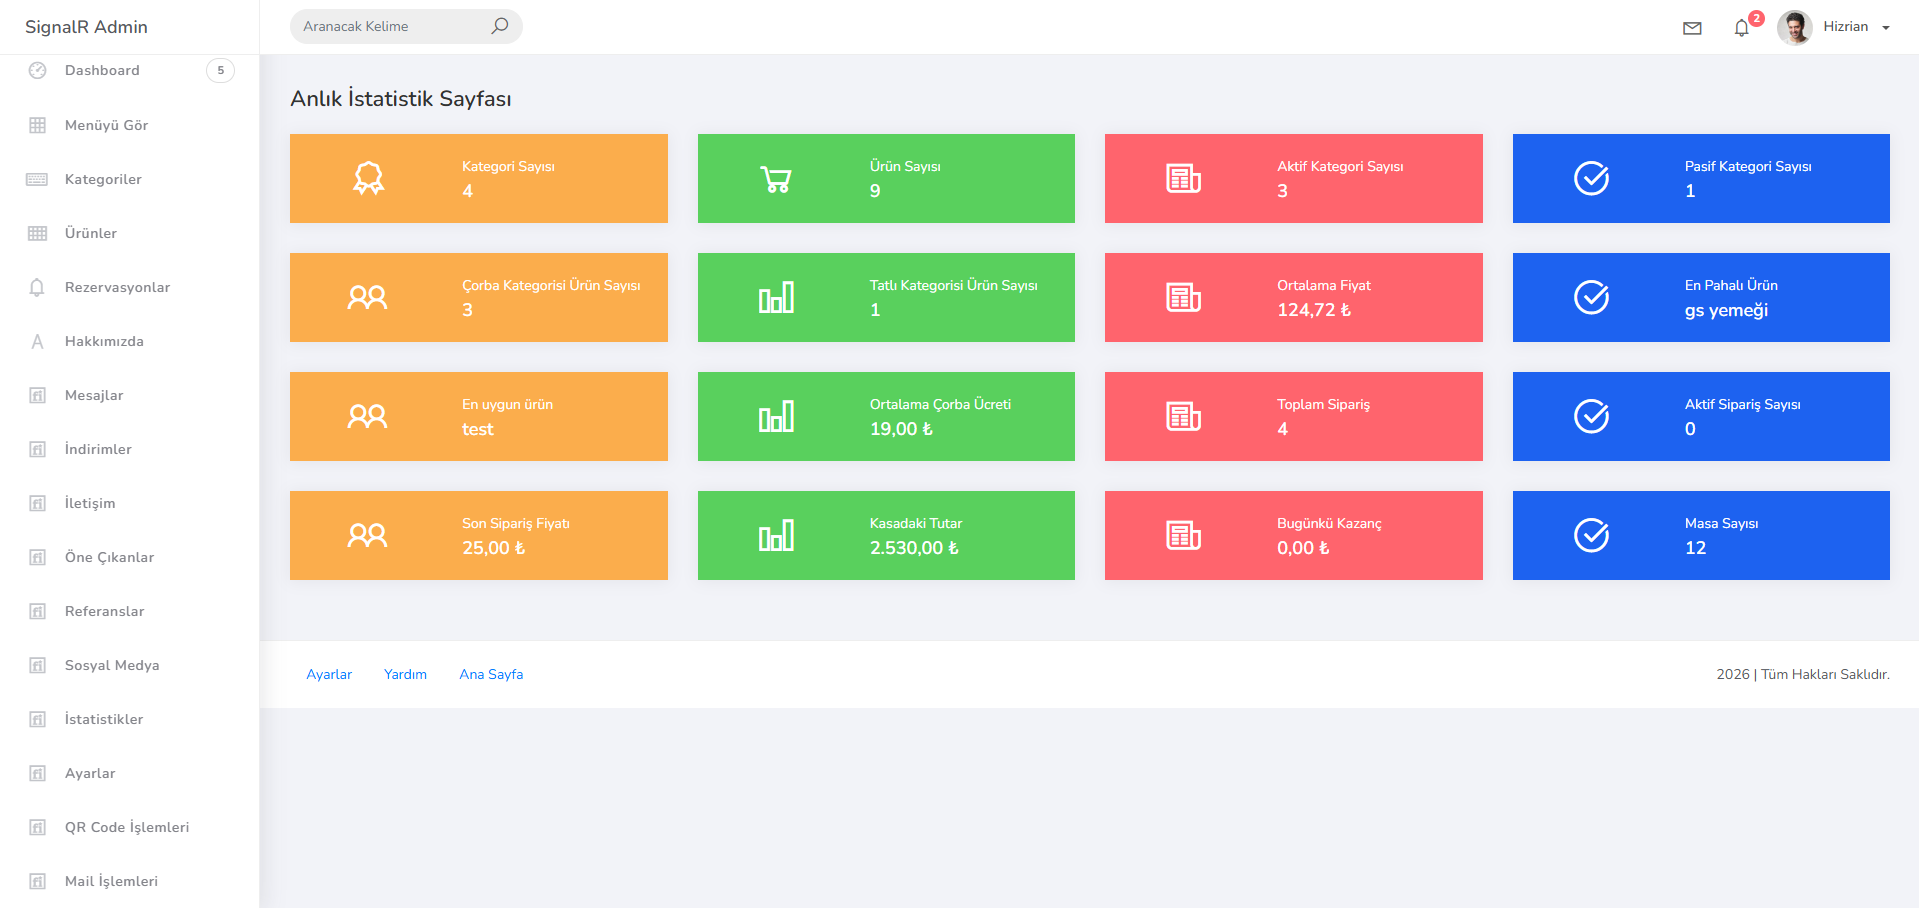Screen dimensions: 1919x908
Task: Go to Kategoriler in the sidebar
Action: [103, 179]
